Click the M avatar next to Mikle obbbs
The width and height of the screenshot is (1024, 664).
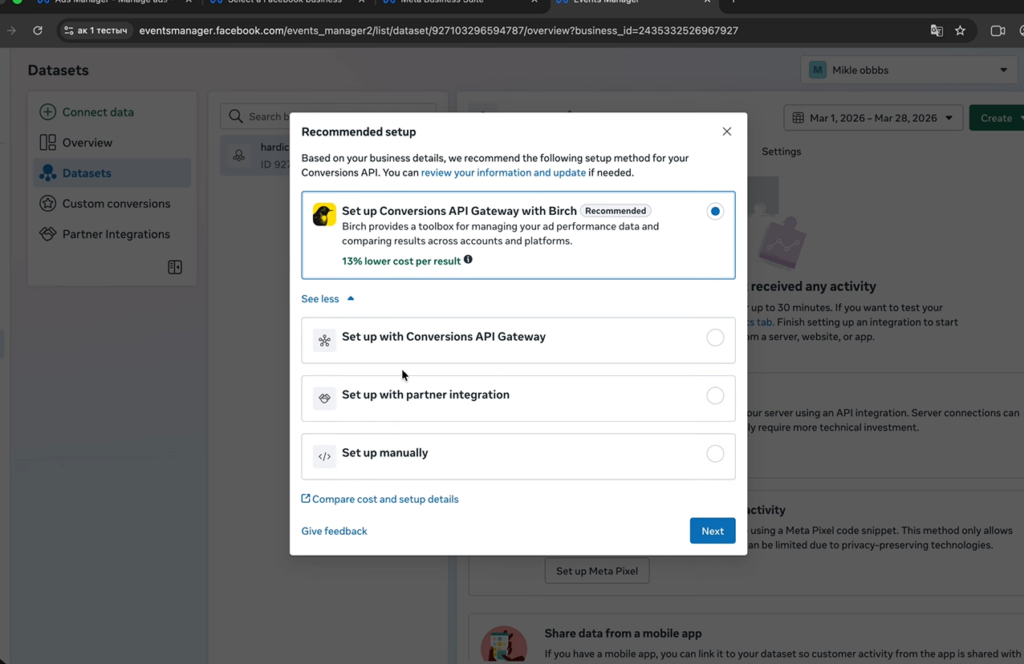click(818, 70)
